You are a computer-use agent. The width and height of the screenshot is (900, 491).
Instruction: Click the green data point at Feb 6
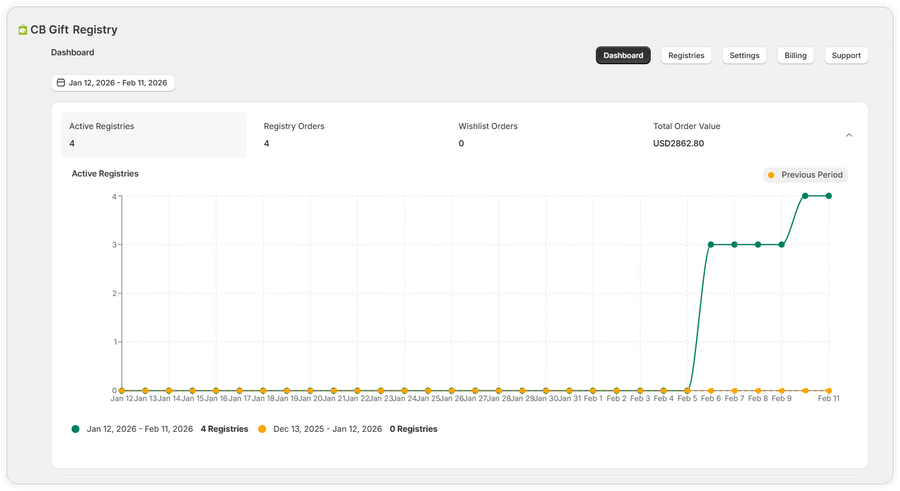711,245
